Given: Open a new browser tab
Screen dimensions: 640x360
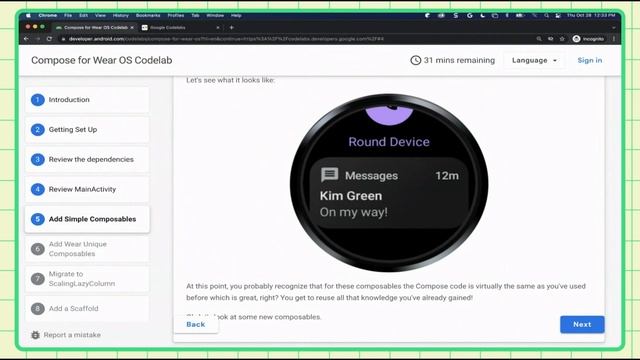Looking at the screenshot, I should 231,28.
